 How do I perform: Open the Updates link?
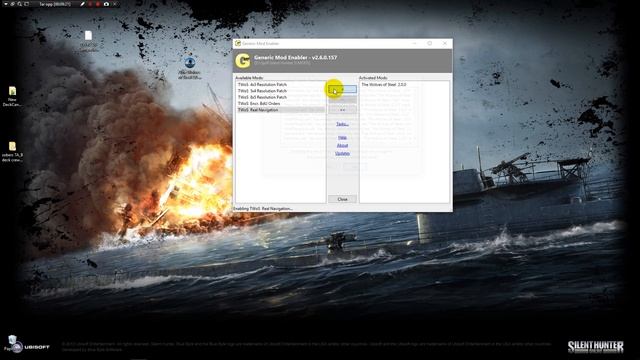tap(342, 153)
